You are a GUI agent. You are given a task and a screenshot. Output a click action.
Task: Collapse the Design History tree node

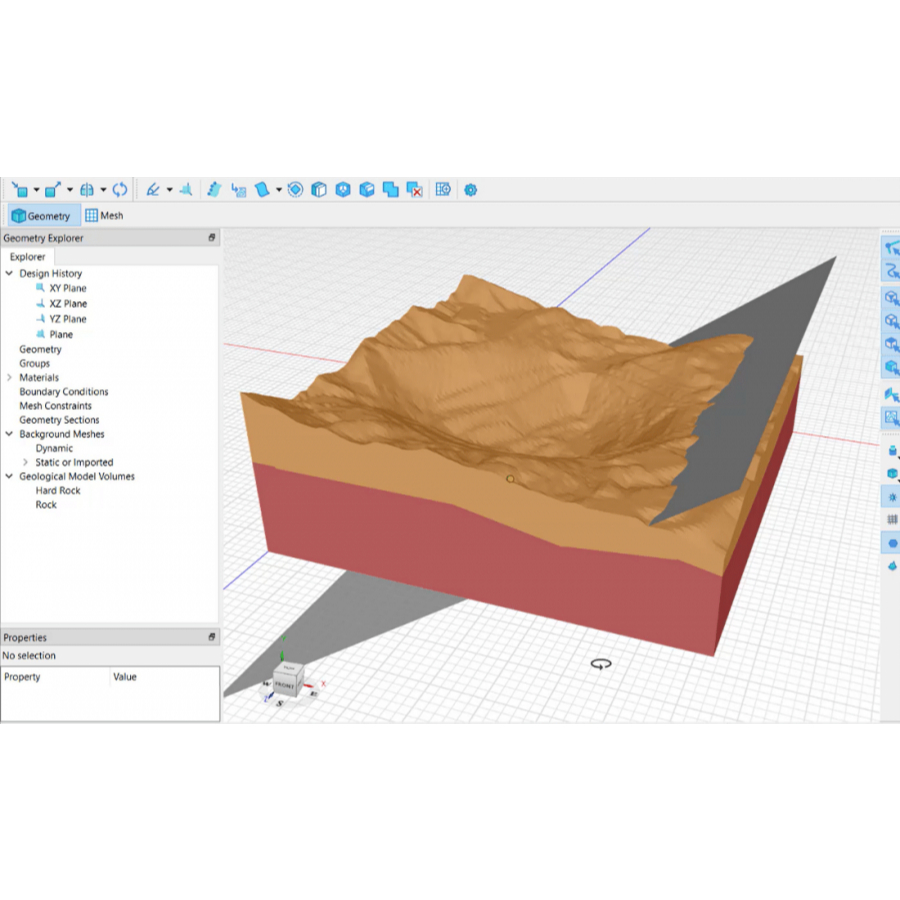point(9,273)
